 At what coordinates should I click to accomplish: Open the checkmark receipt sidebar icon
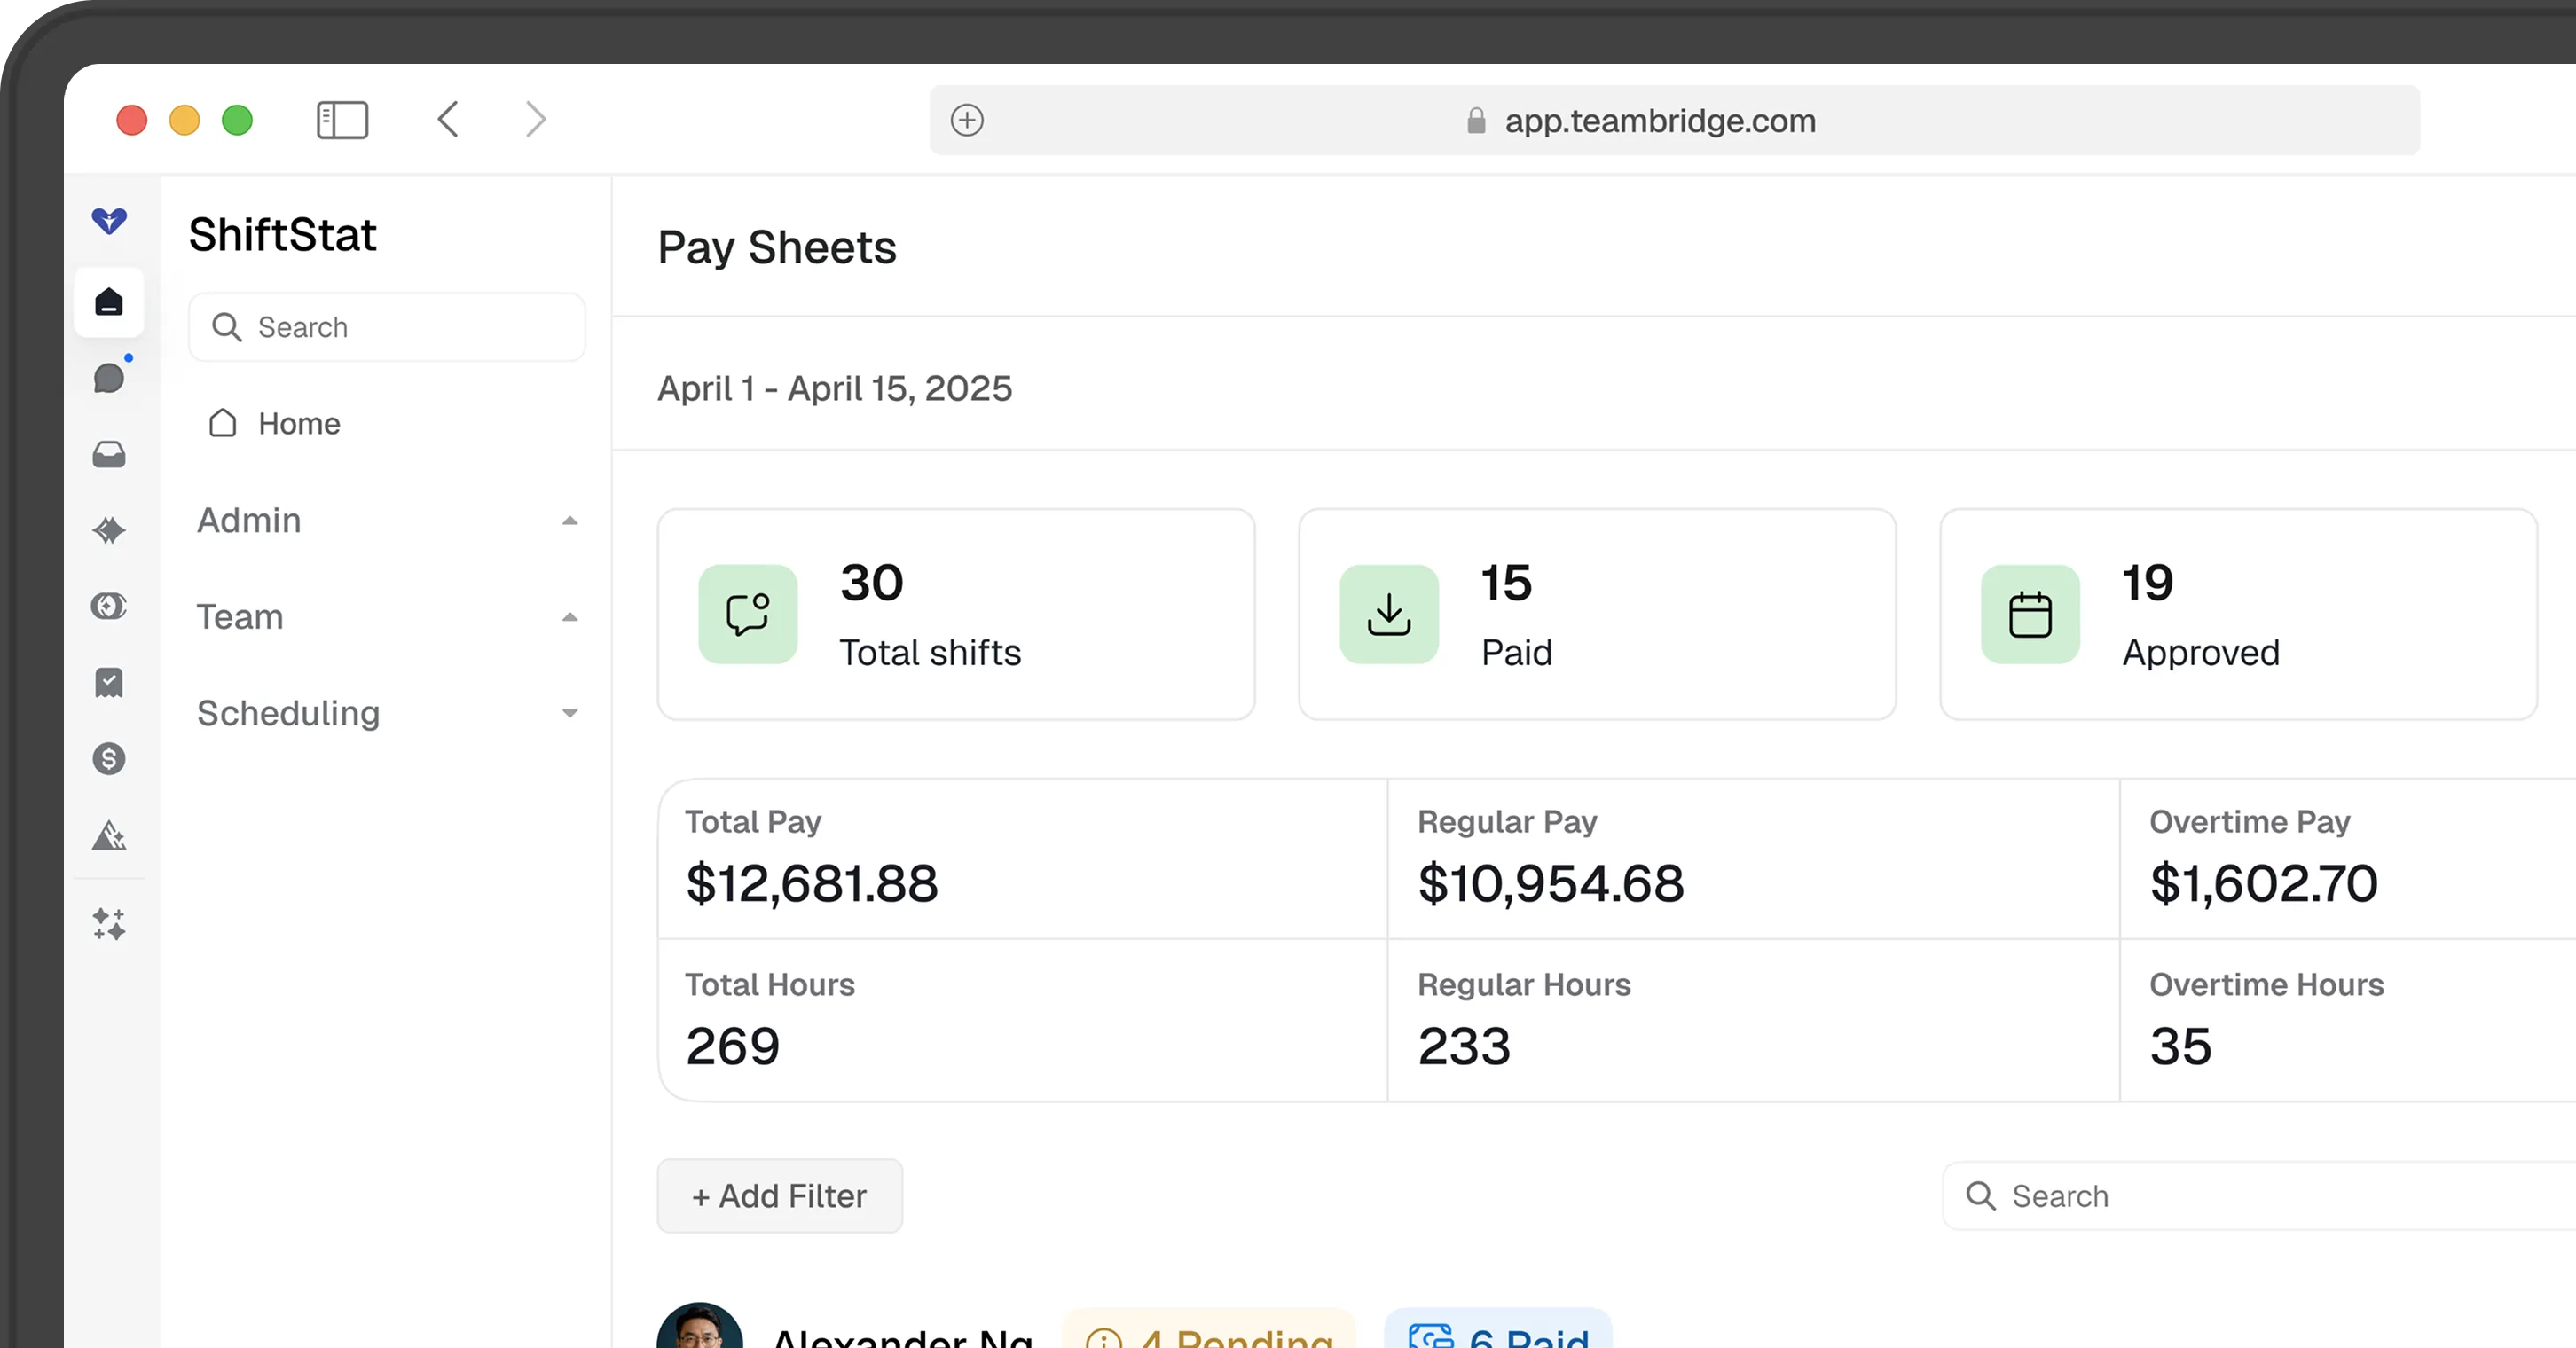pyautogui.click(x=109, y=683)
